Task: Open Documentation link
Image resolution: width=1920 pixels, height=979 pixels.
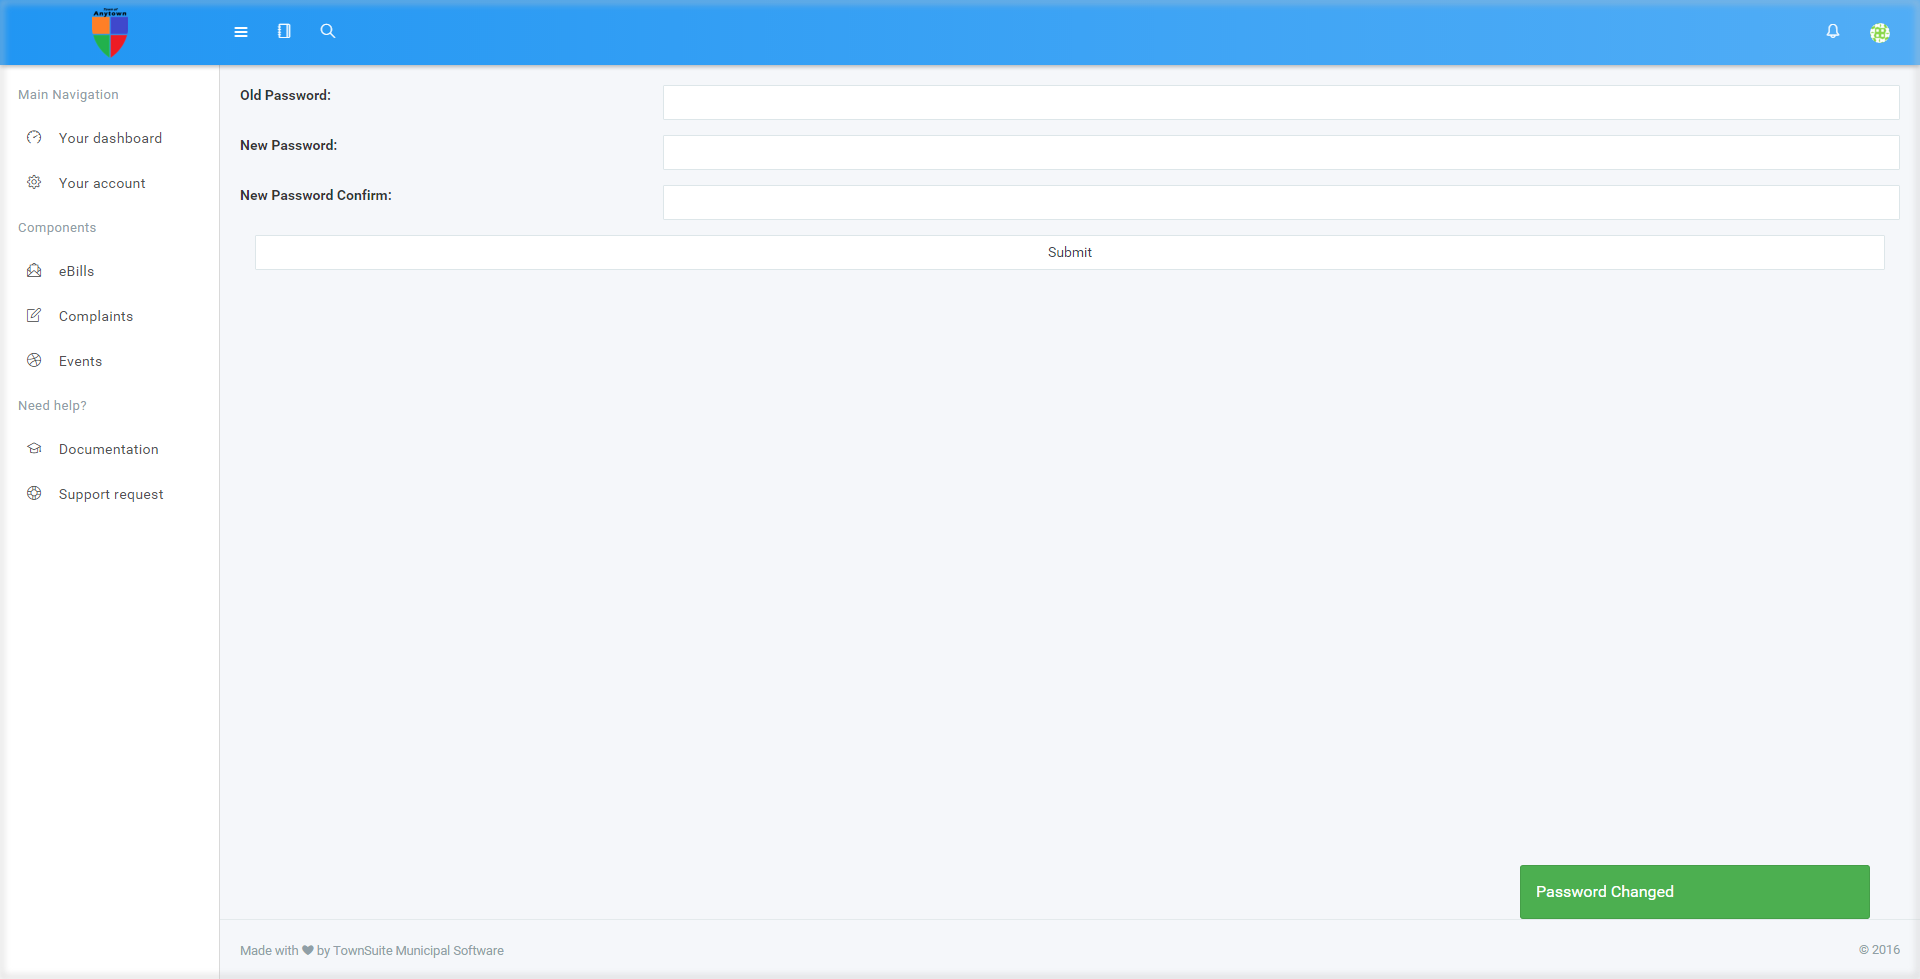Action: (x=109, y=449)
